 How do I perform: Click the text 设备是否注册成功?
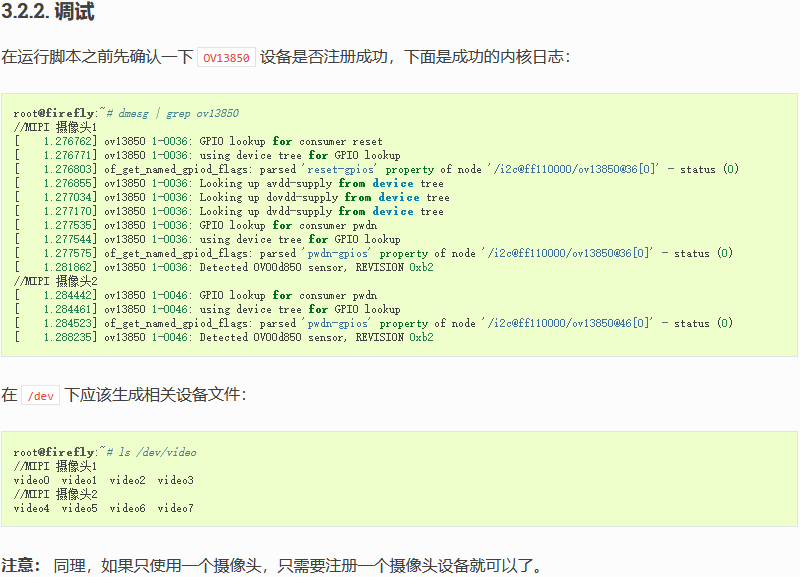(324, 57)
